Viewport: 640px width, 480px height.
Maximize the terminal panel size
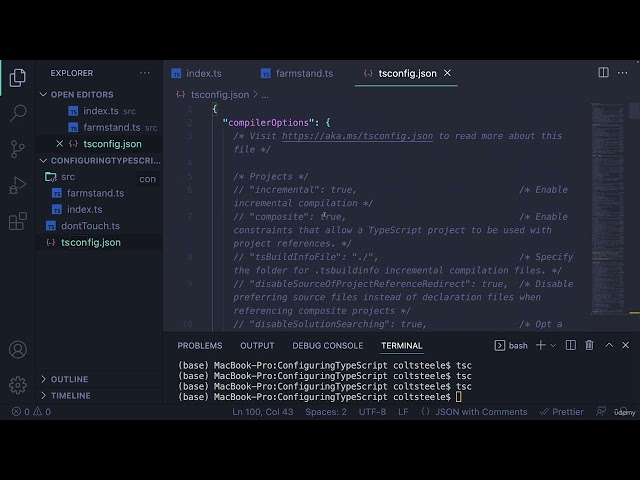(608, 345)
